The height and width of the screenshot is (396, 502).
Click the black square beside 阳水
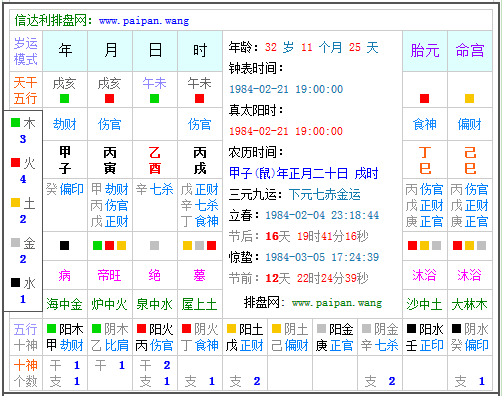tap(411, 329)
